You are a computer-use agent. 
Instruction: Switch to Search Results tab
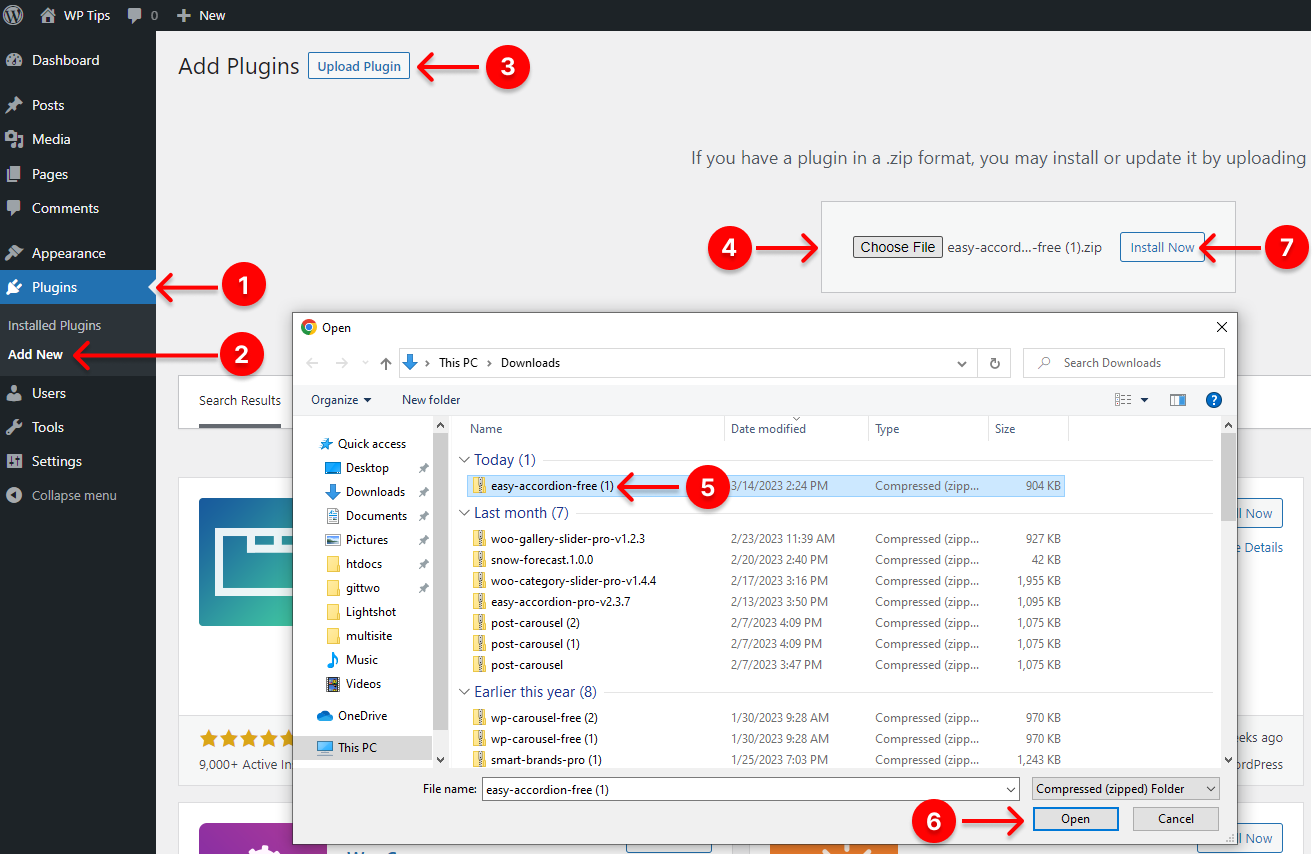240,401
